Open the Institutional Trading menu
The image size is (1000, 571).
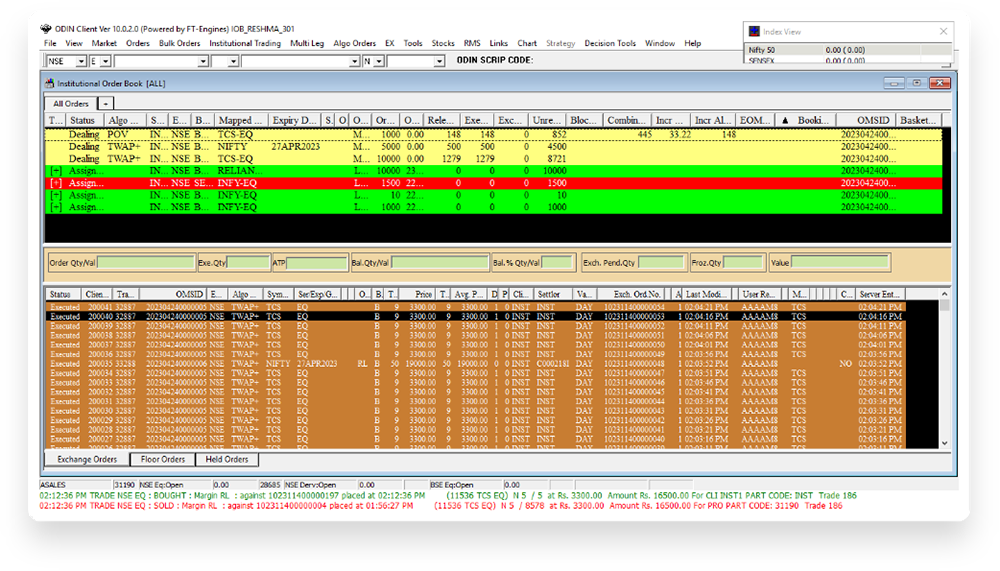click(245, 43)
